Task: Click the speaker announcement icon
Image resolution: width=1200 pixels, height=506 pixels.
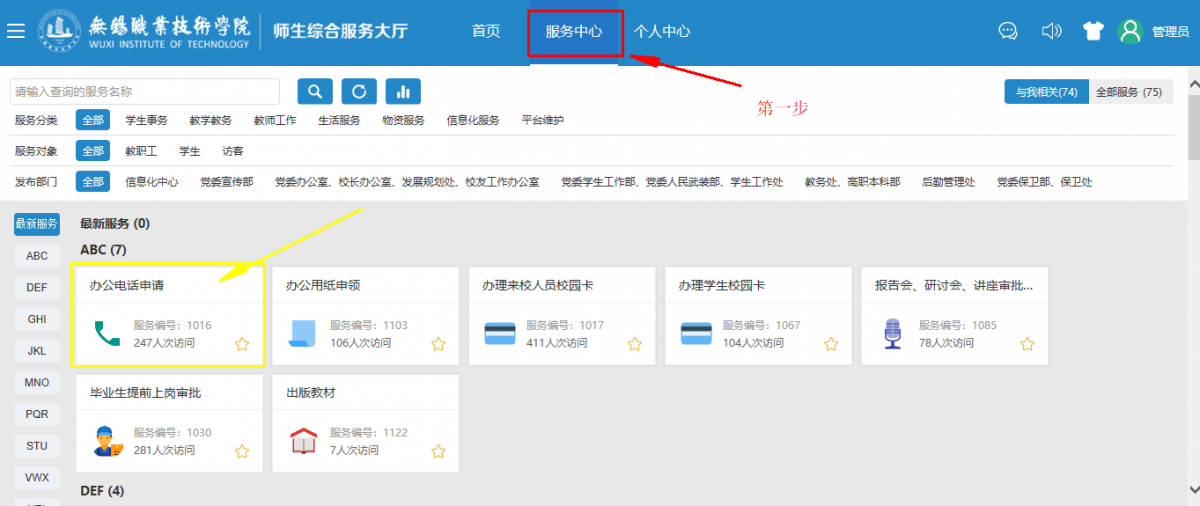Action: [x=1051, y=31]
